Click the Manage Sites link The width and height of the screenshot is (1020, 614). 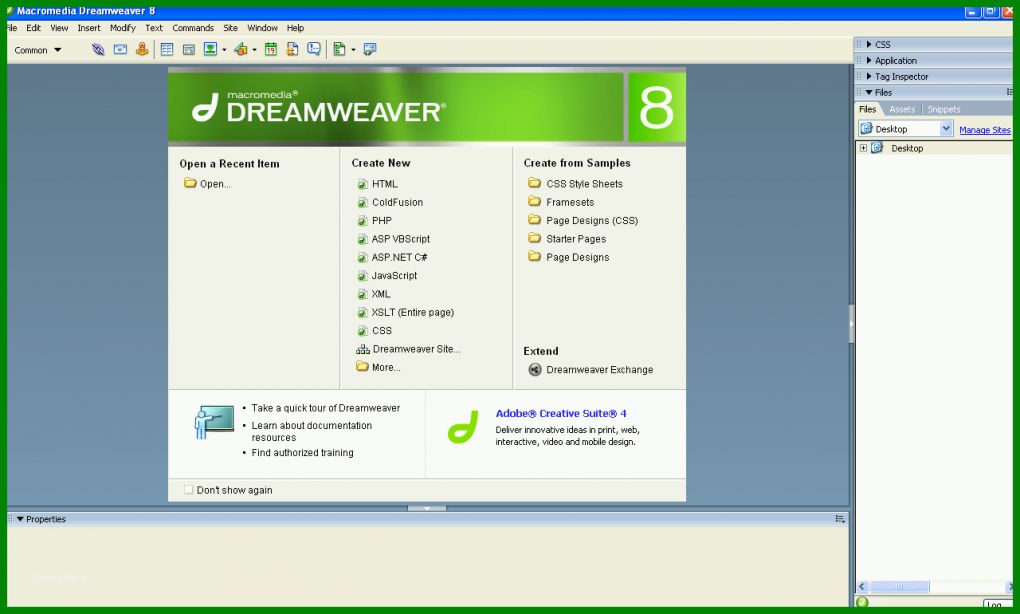985,130
